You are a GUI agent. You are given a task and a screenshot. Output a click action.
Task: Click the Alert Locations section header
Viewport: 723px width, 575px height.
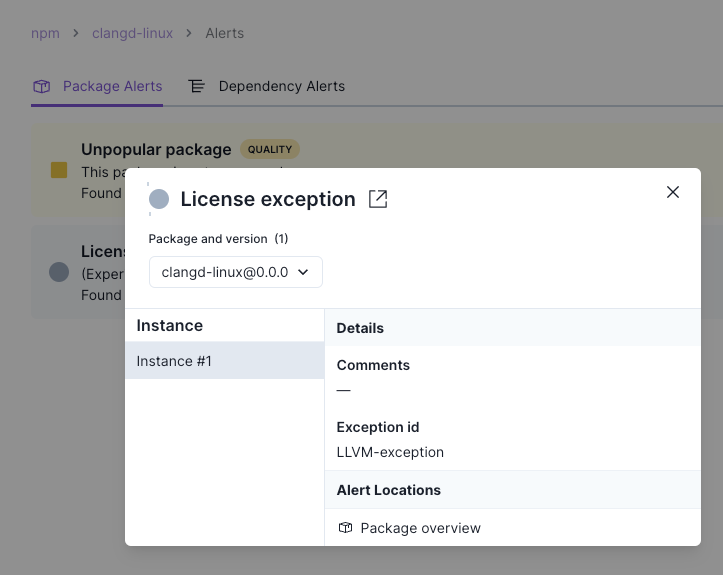(389, 490)
